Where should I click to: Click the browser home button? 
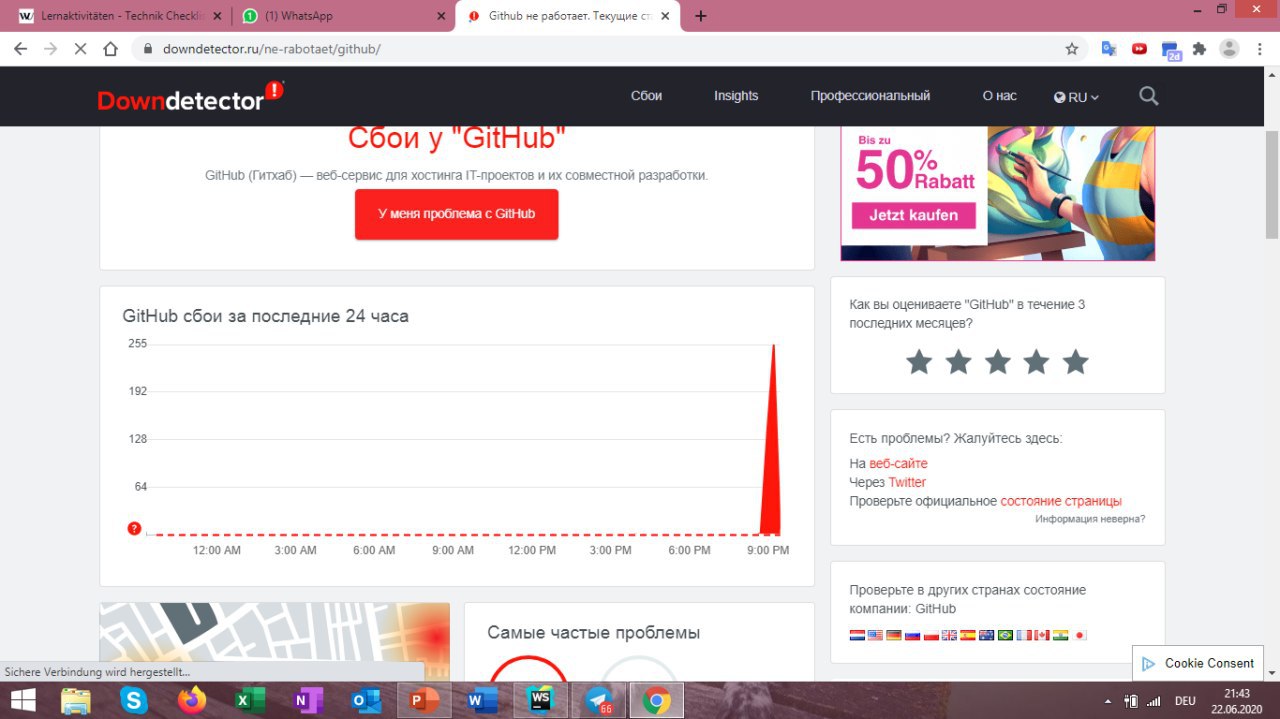[111, 48]
